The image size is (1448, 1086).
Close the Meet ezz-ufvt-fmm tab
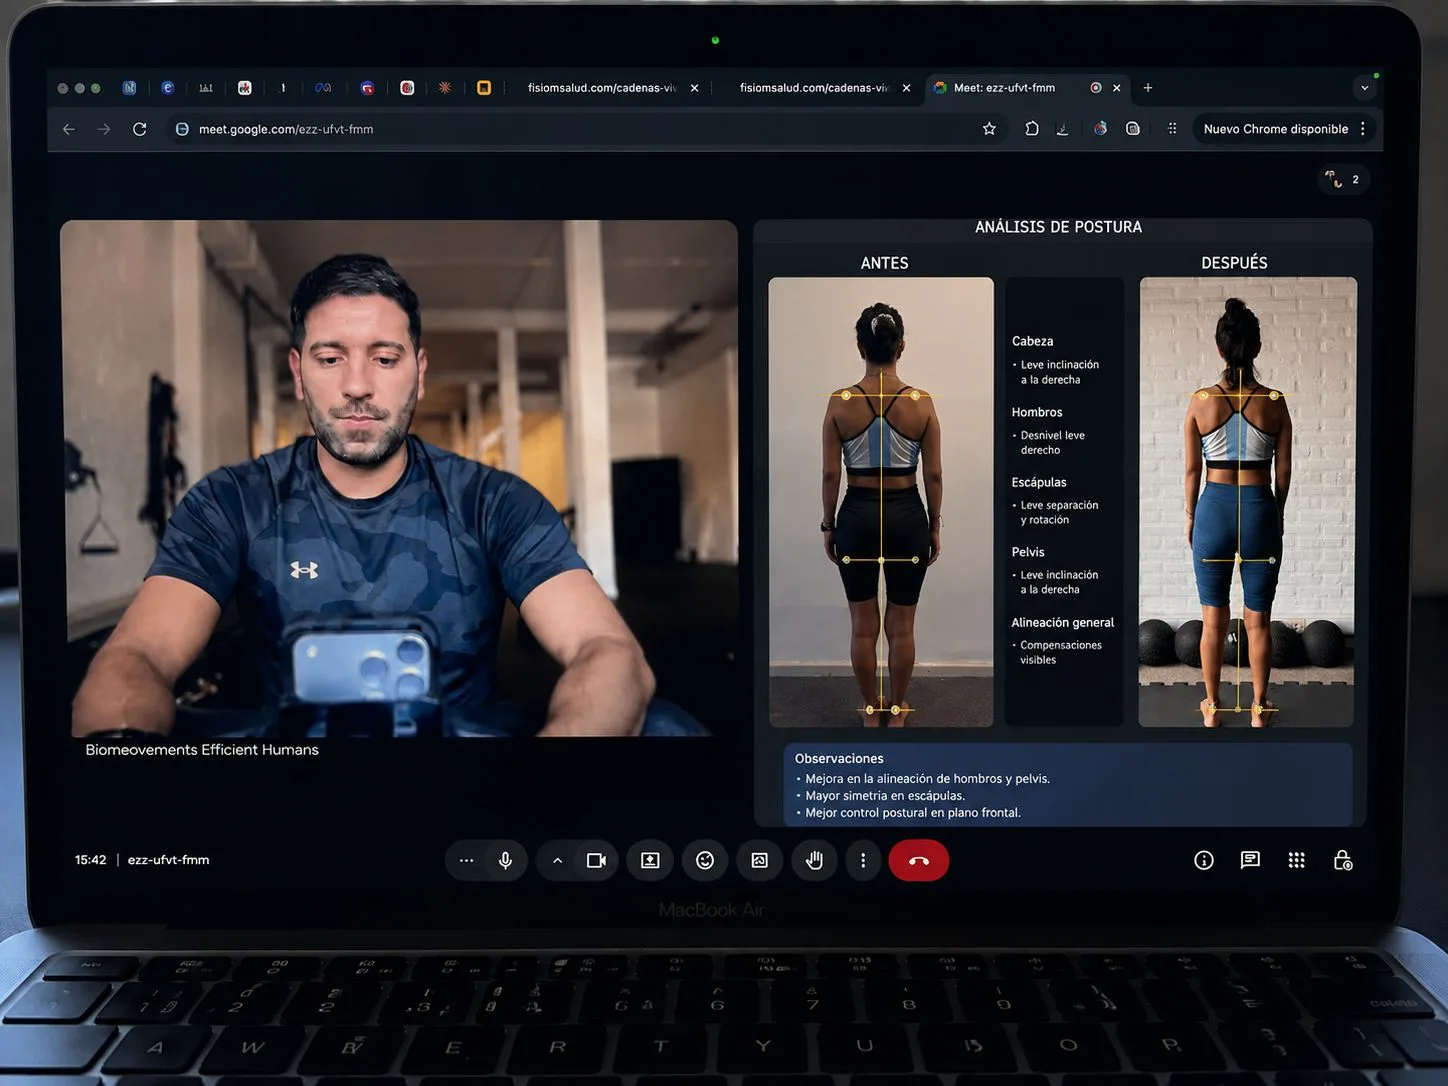[1117, 88]
